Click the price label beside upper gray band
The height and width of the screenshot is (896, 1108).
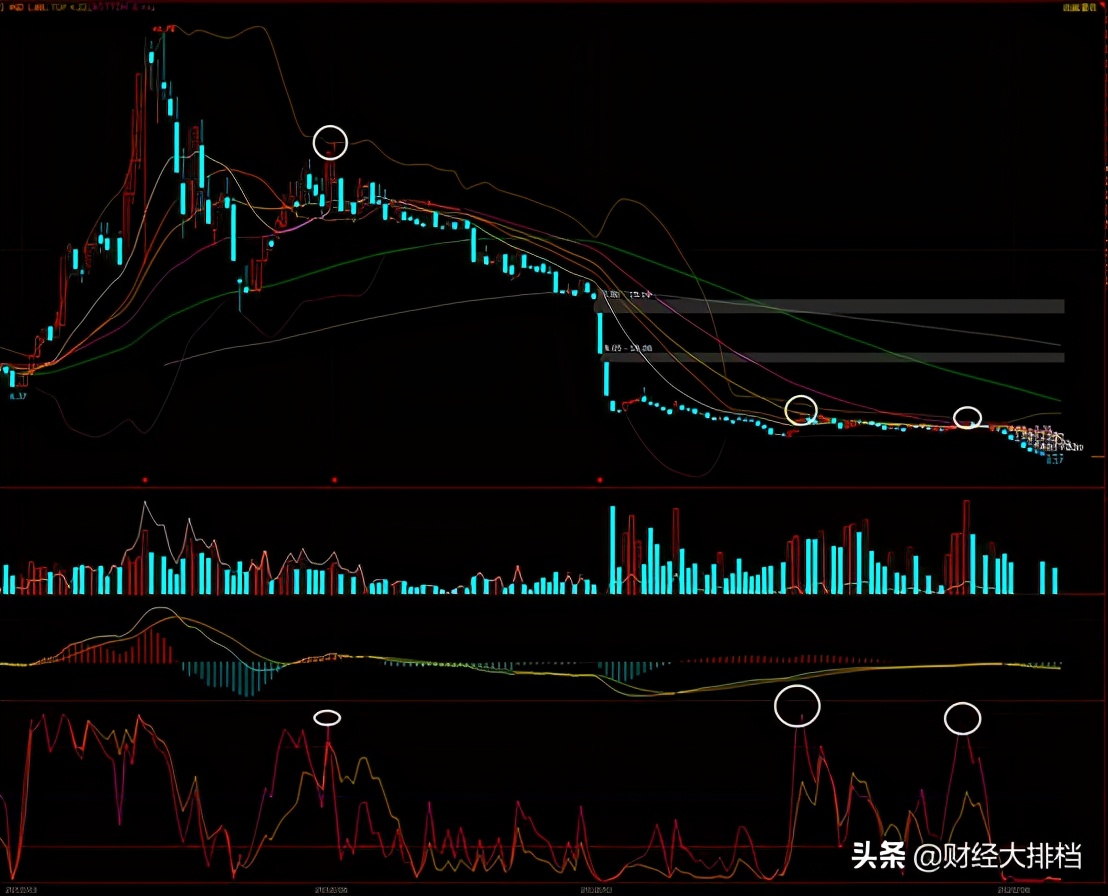[x=629, y=294]
